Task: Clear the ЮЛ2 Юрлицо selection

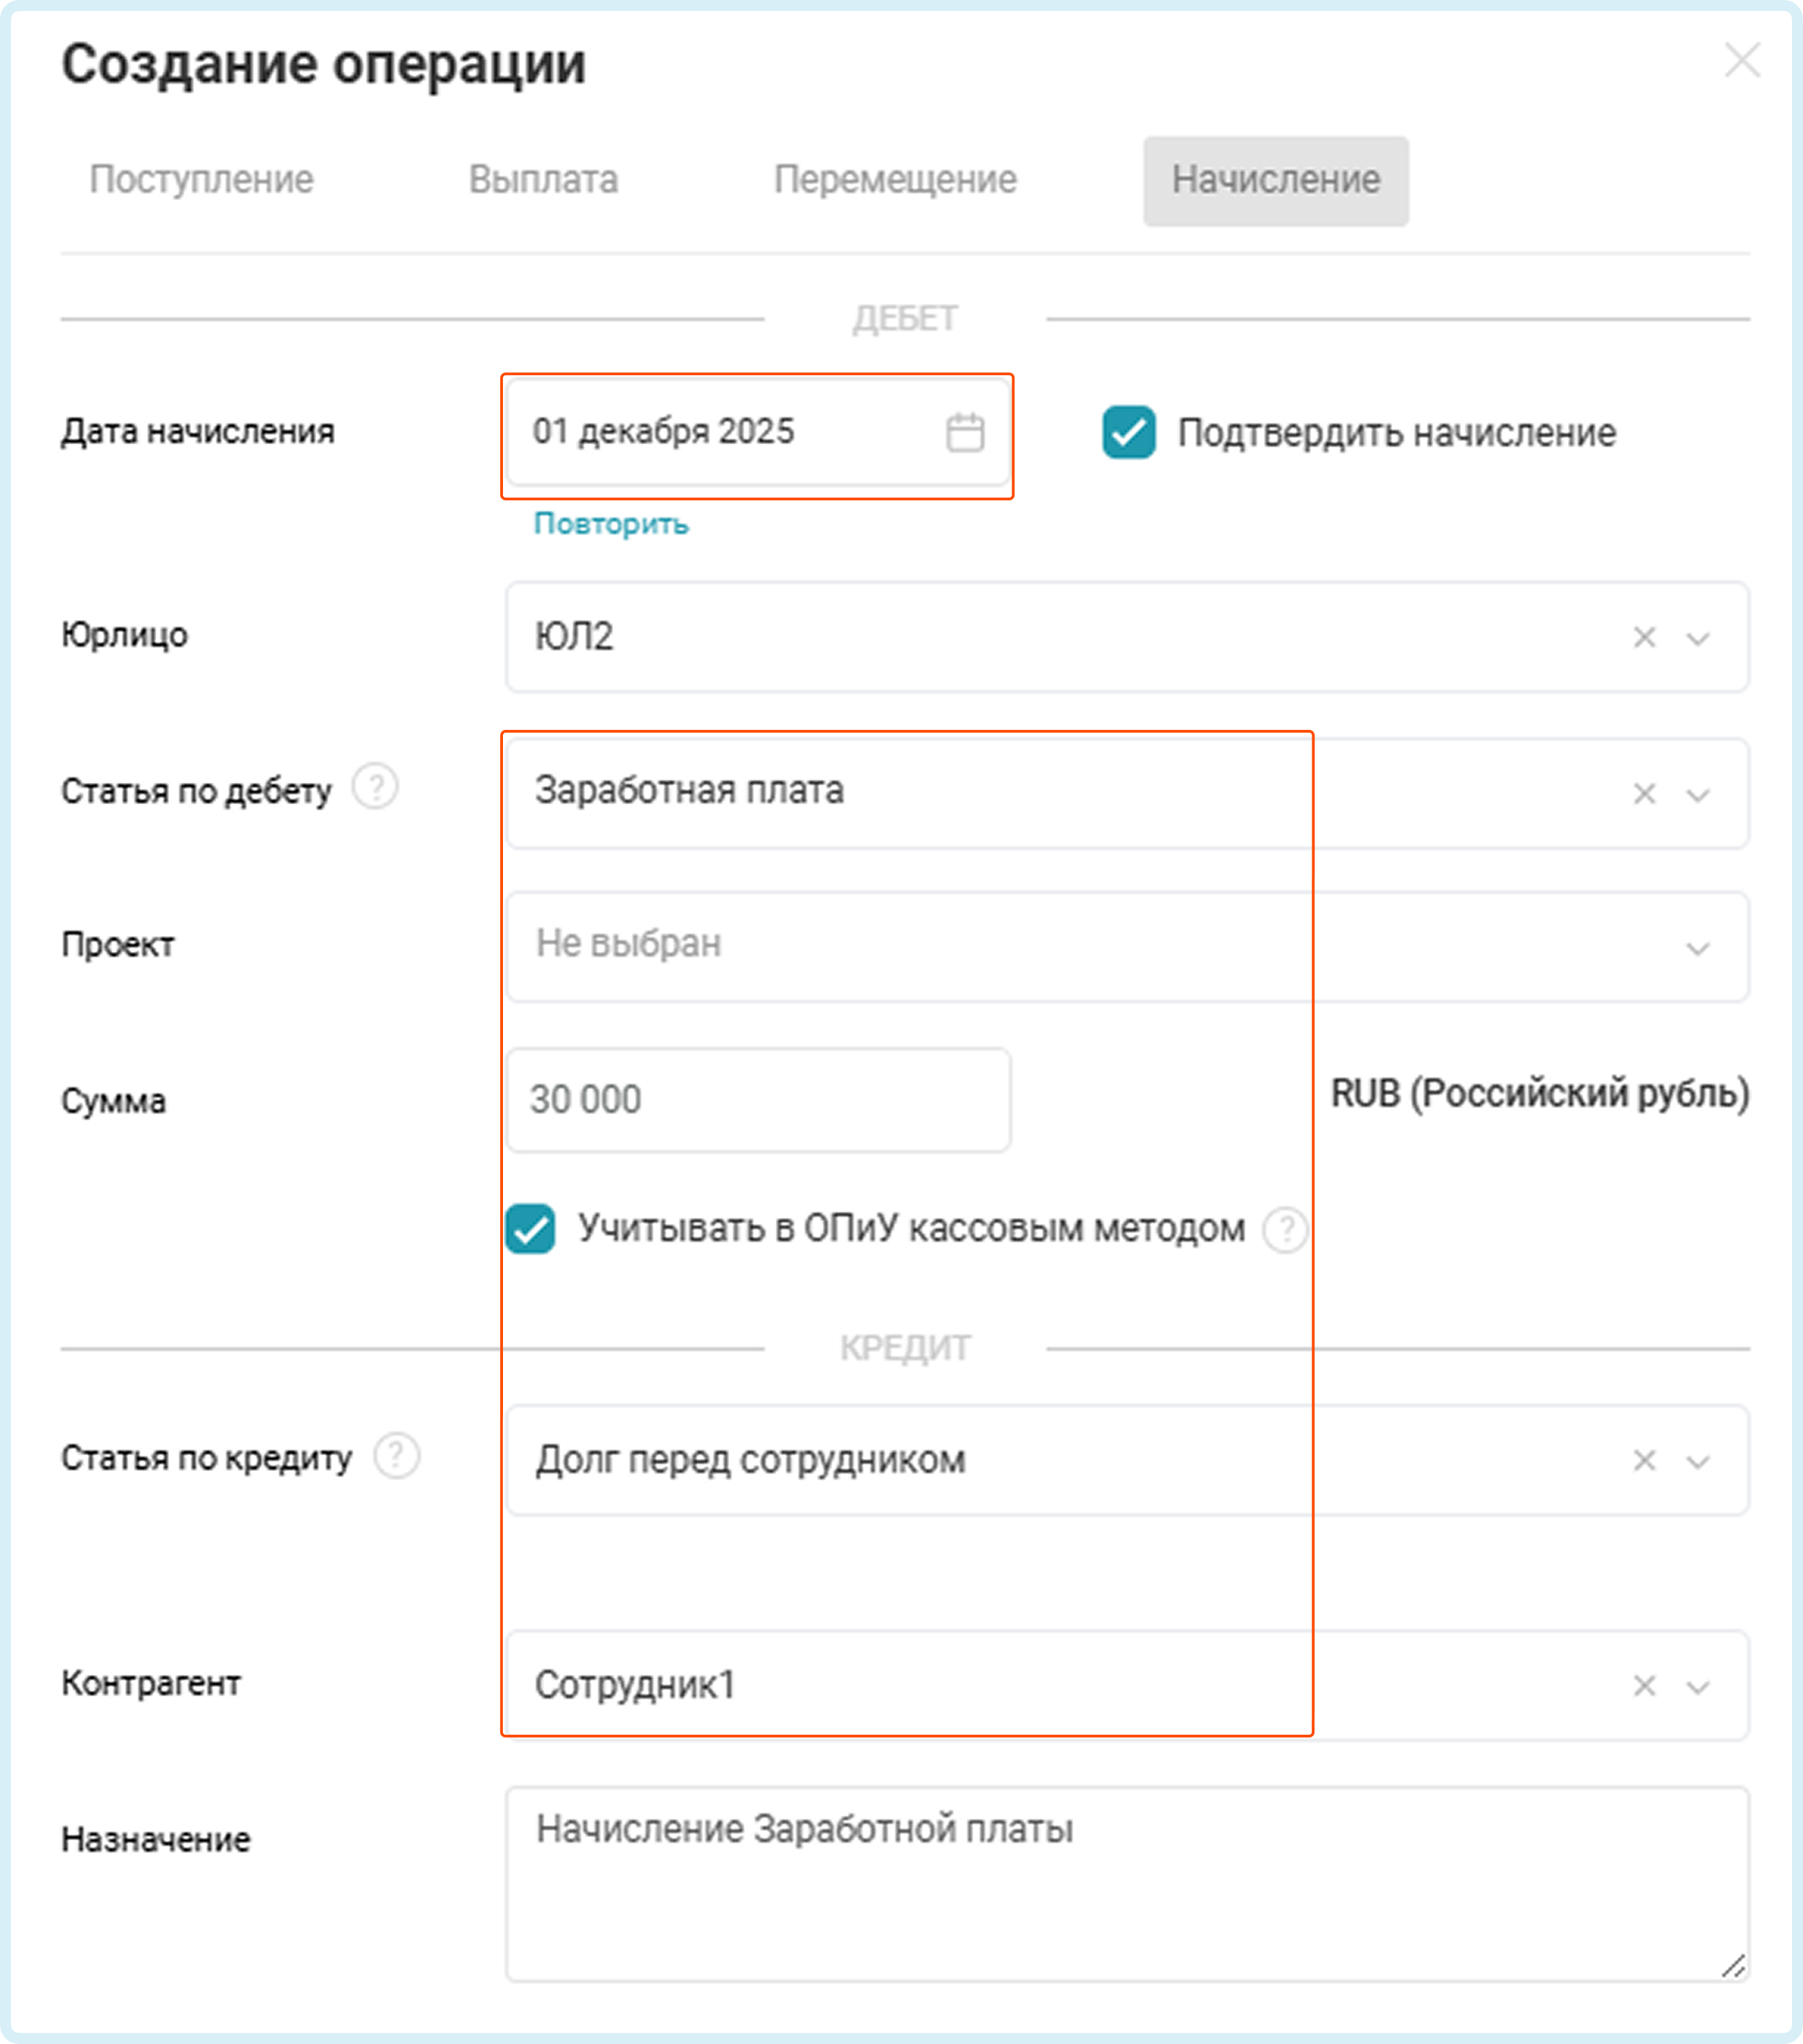Action: click(1644, 637)
